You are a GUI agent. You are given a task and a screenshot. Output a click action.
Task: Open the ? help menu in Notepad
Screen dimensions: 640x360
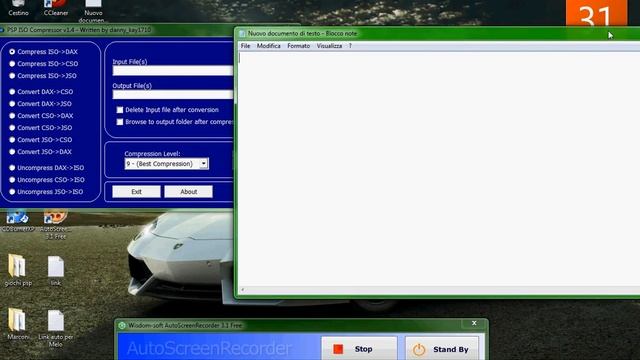350,46
